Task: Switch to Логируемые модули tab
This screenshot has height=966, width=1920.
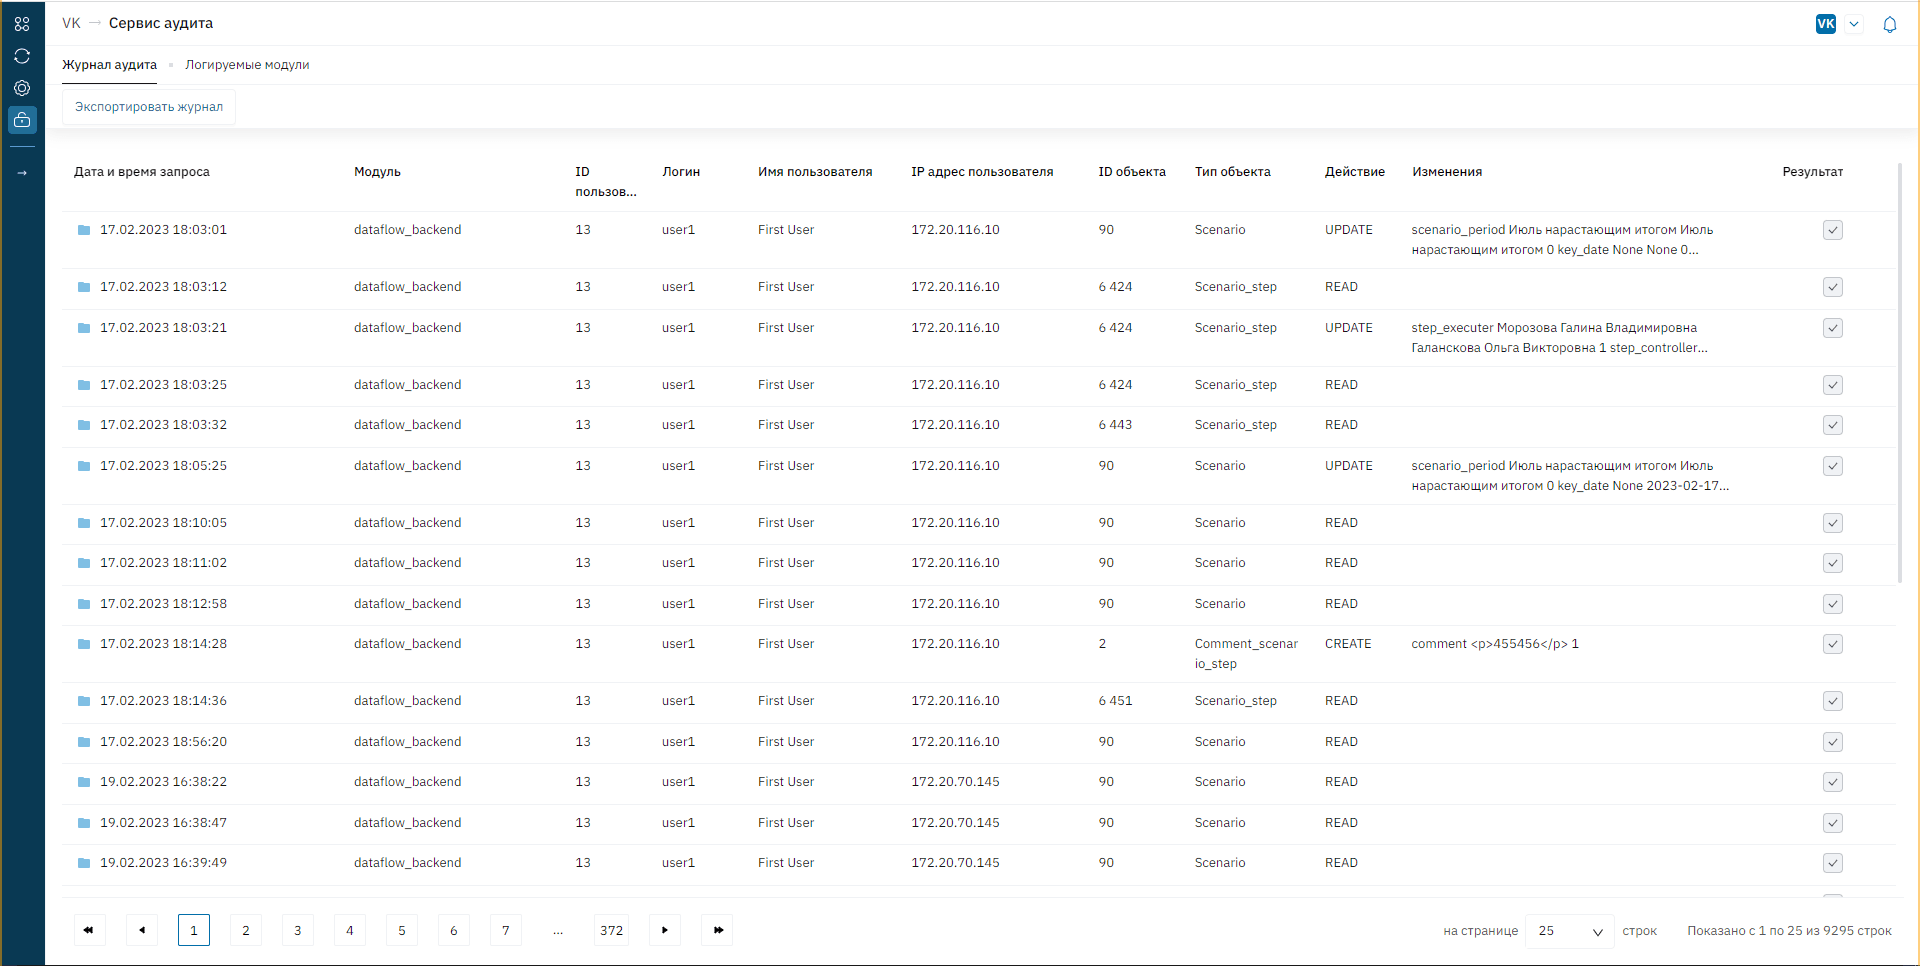Action: tap(247, 65)
